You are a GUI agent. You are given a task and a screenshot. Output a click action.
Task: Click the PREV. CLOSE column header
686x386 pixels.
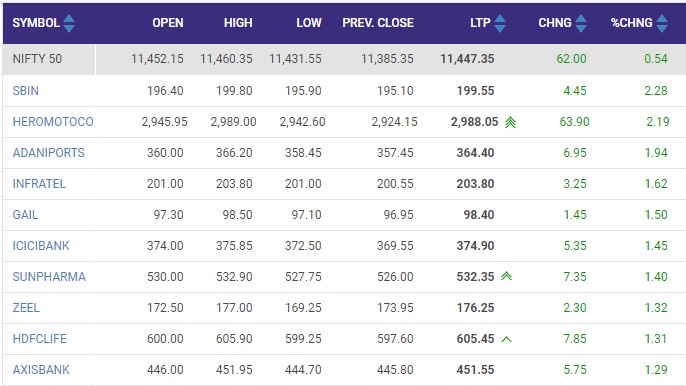coord(378,23)
